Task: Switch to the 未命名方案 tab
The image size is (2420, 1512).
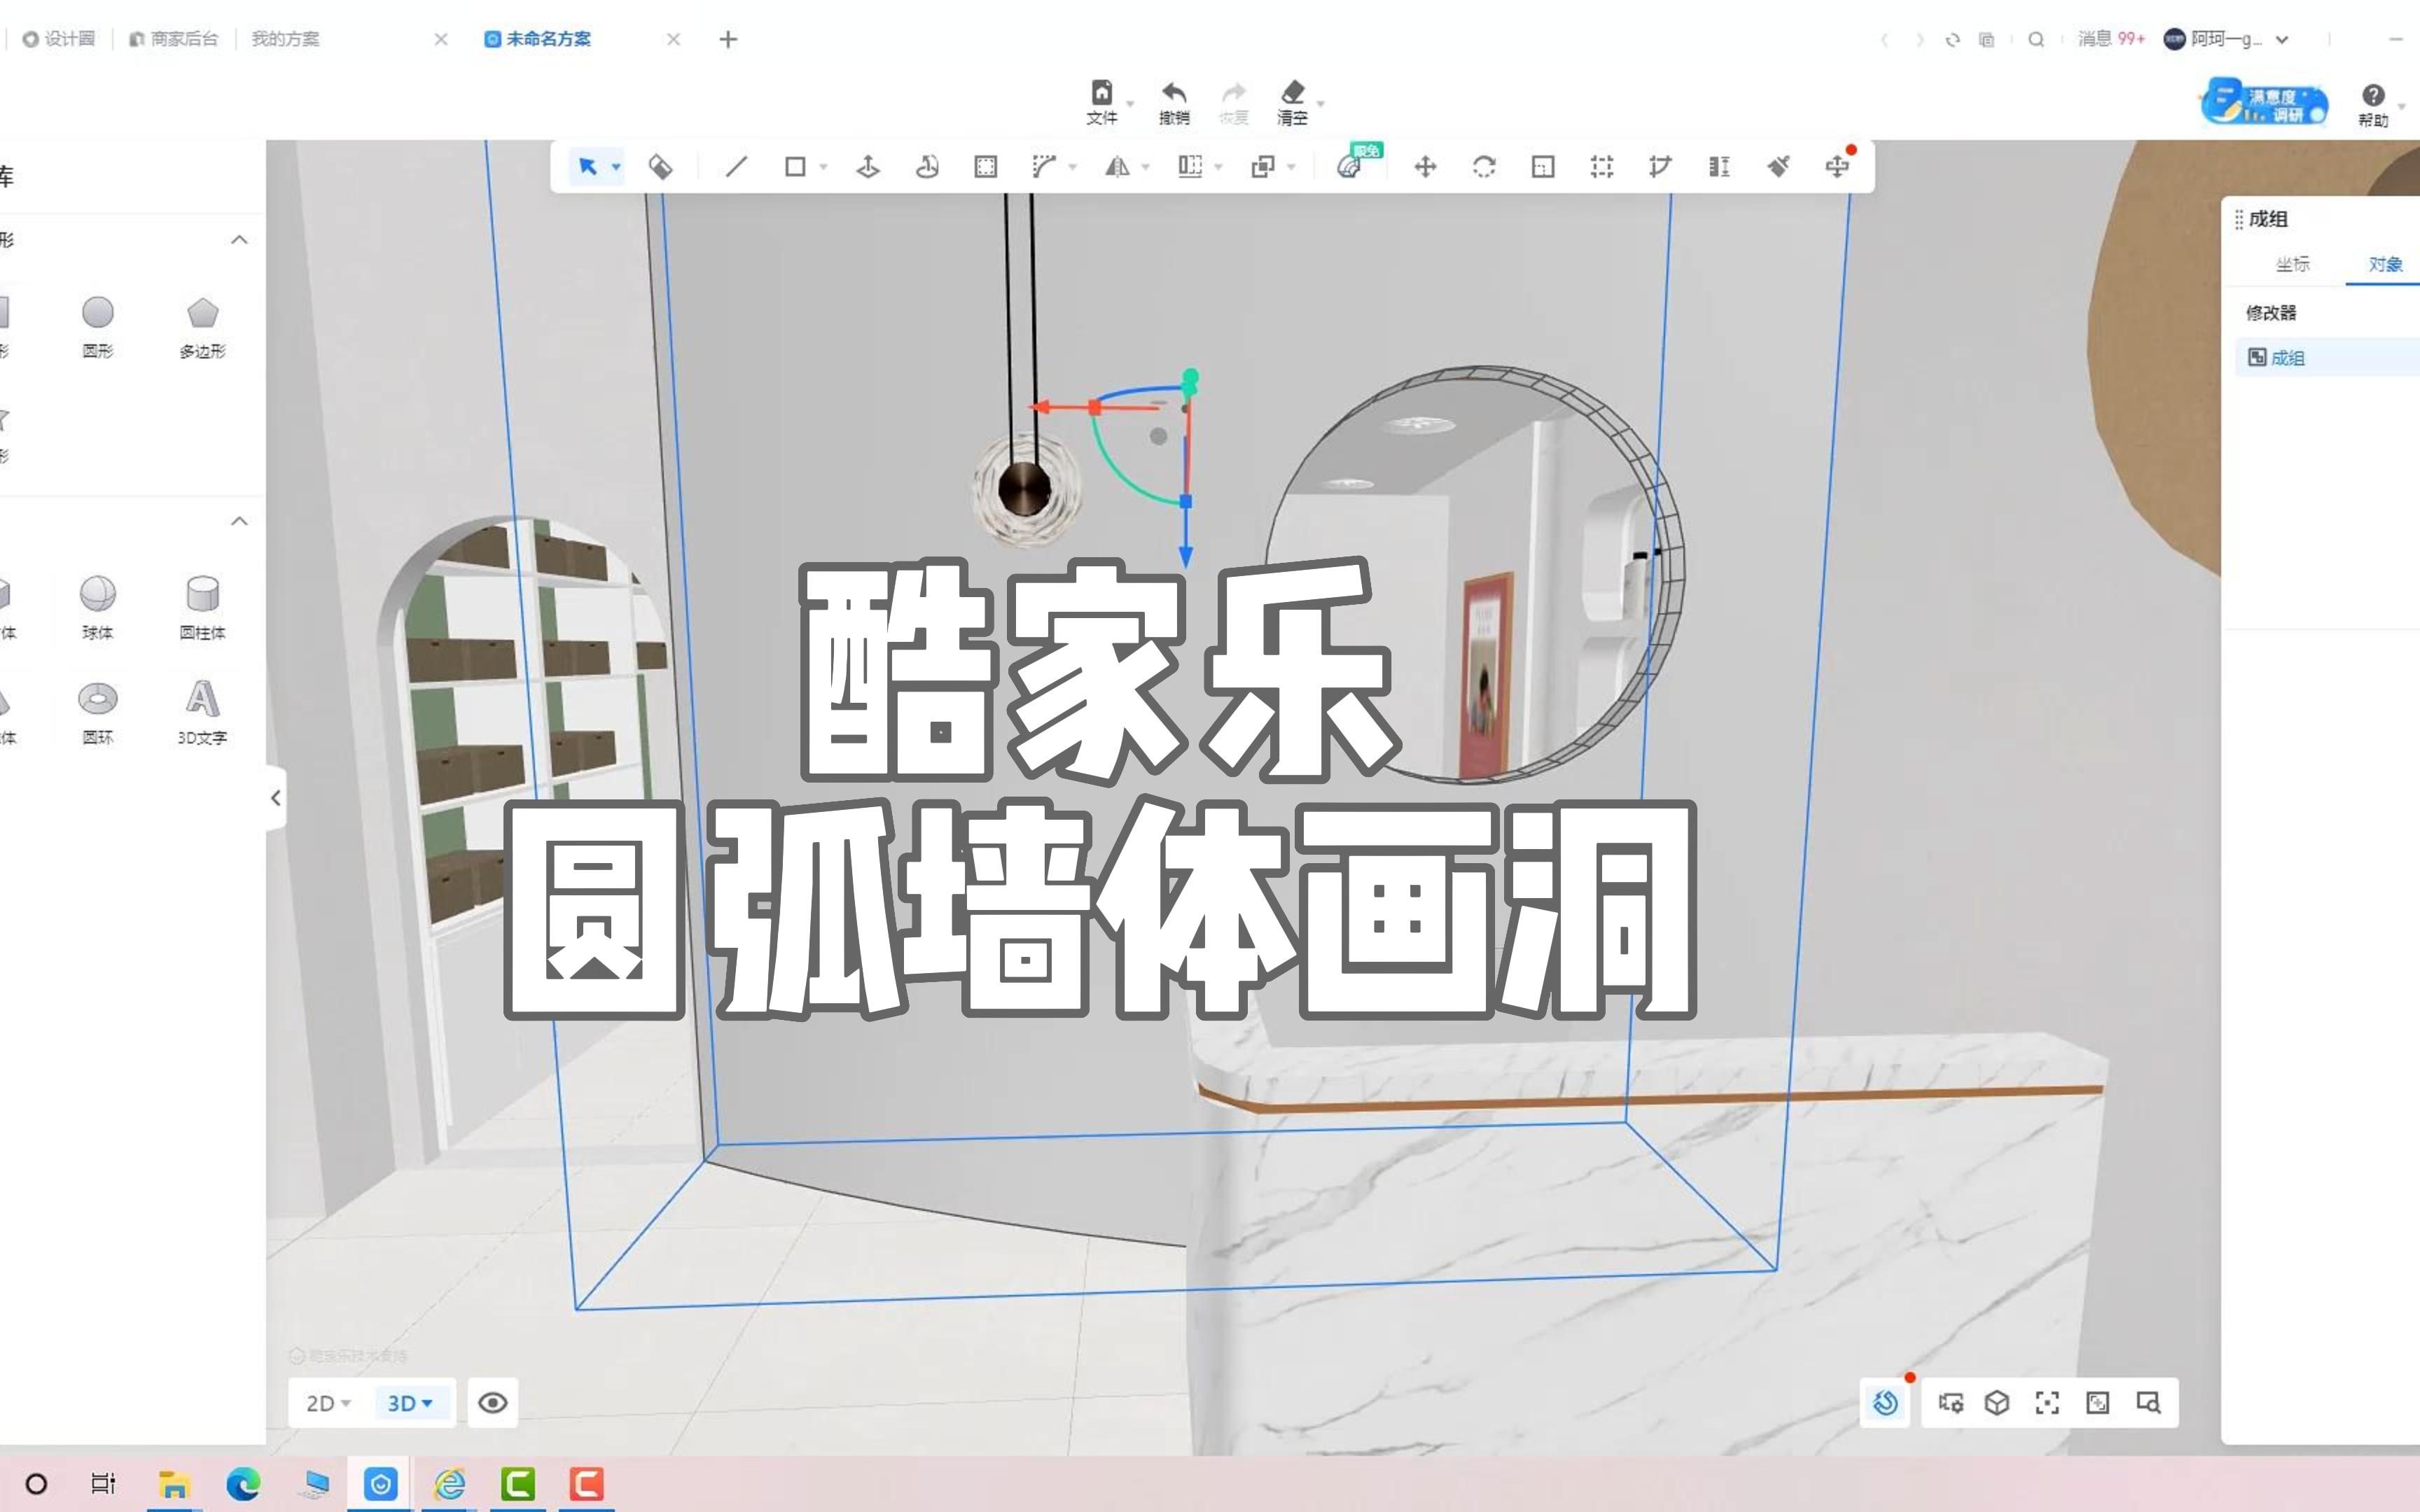Action: pos(538,39)
